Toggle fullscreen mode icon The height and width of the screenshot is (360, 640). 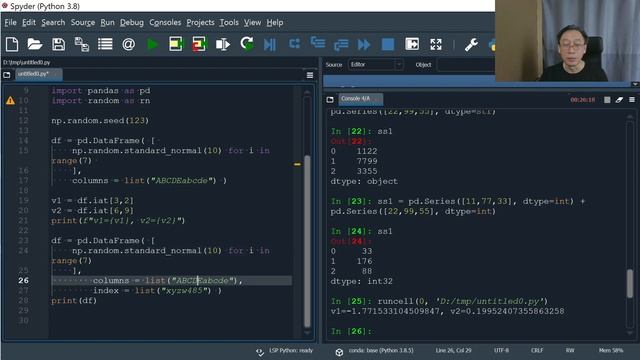(x=436, y=44)
